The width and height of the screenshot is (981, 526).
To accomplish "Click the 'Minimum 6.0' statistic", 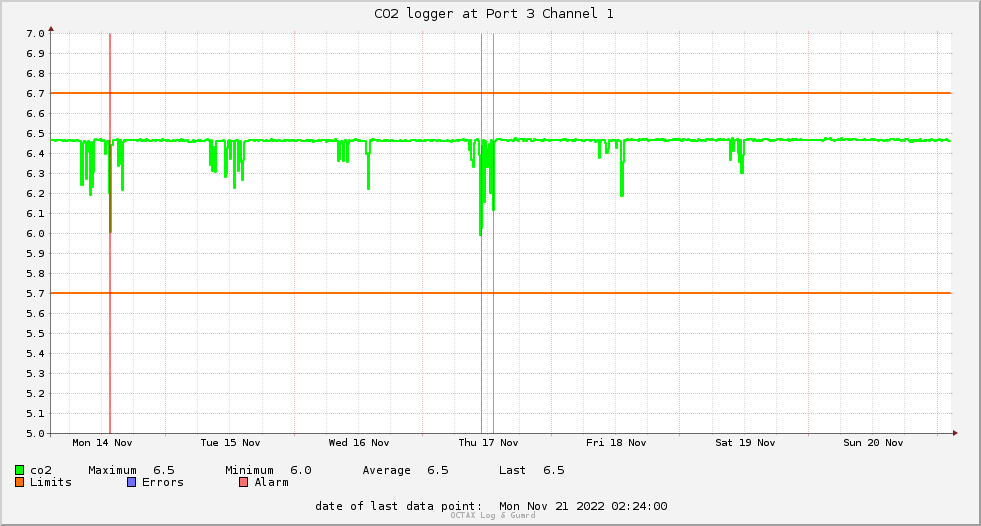I will tap(268, 470).
